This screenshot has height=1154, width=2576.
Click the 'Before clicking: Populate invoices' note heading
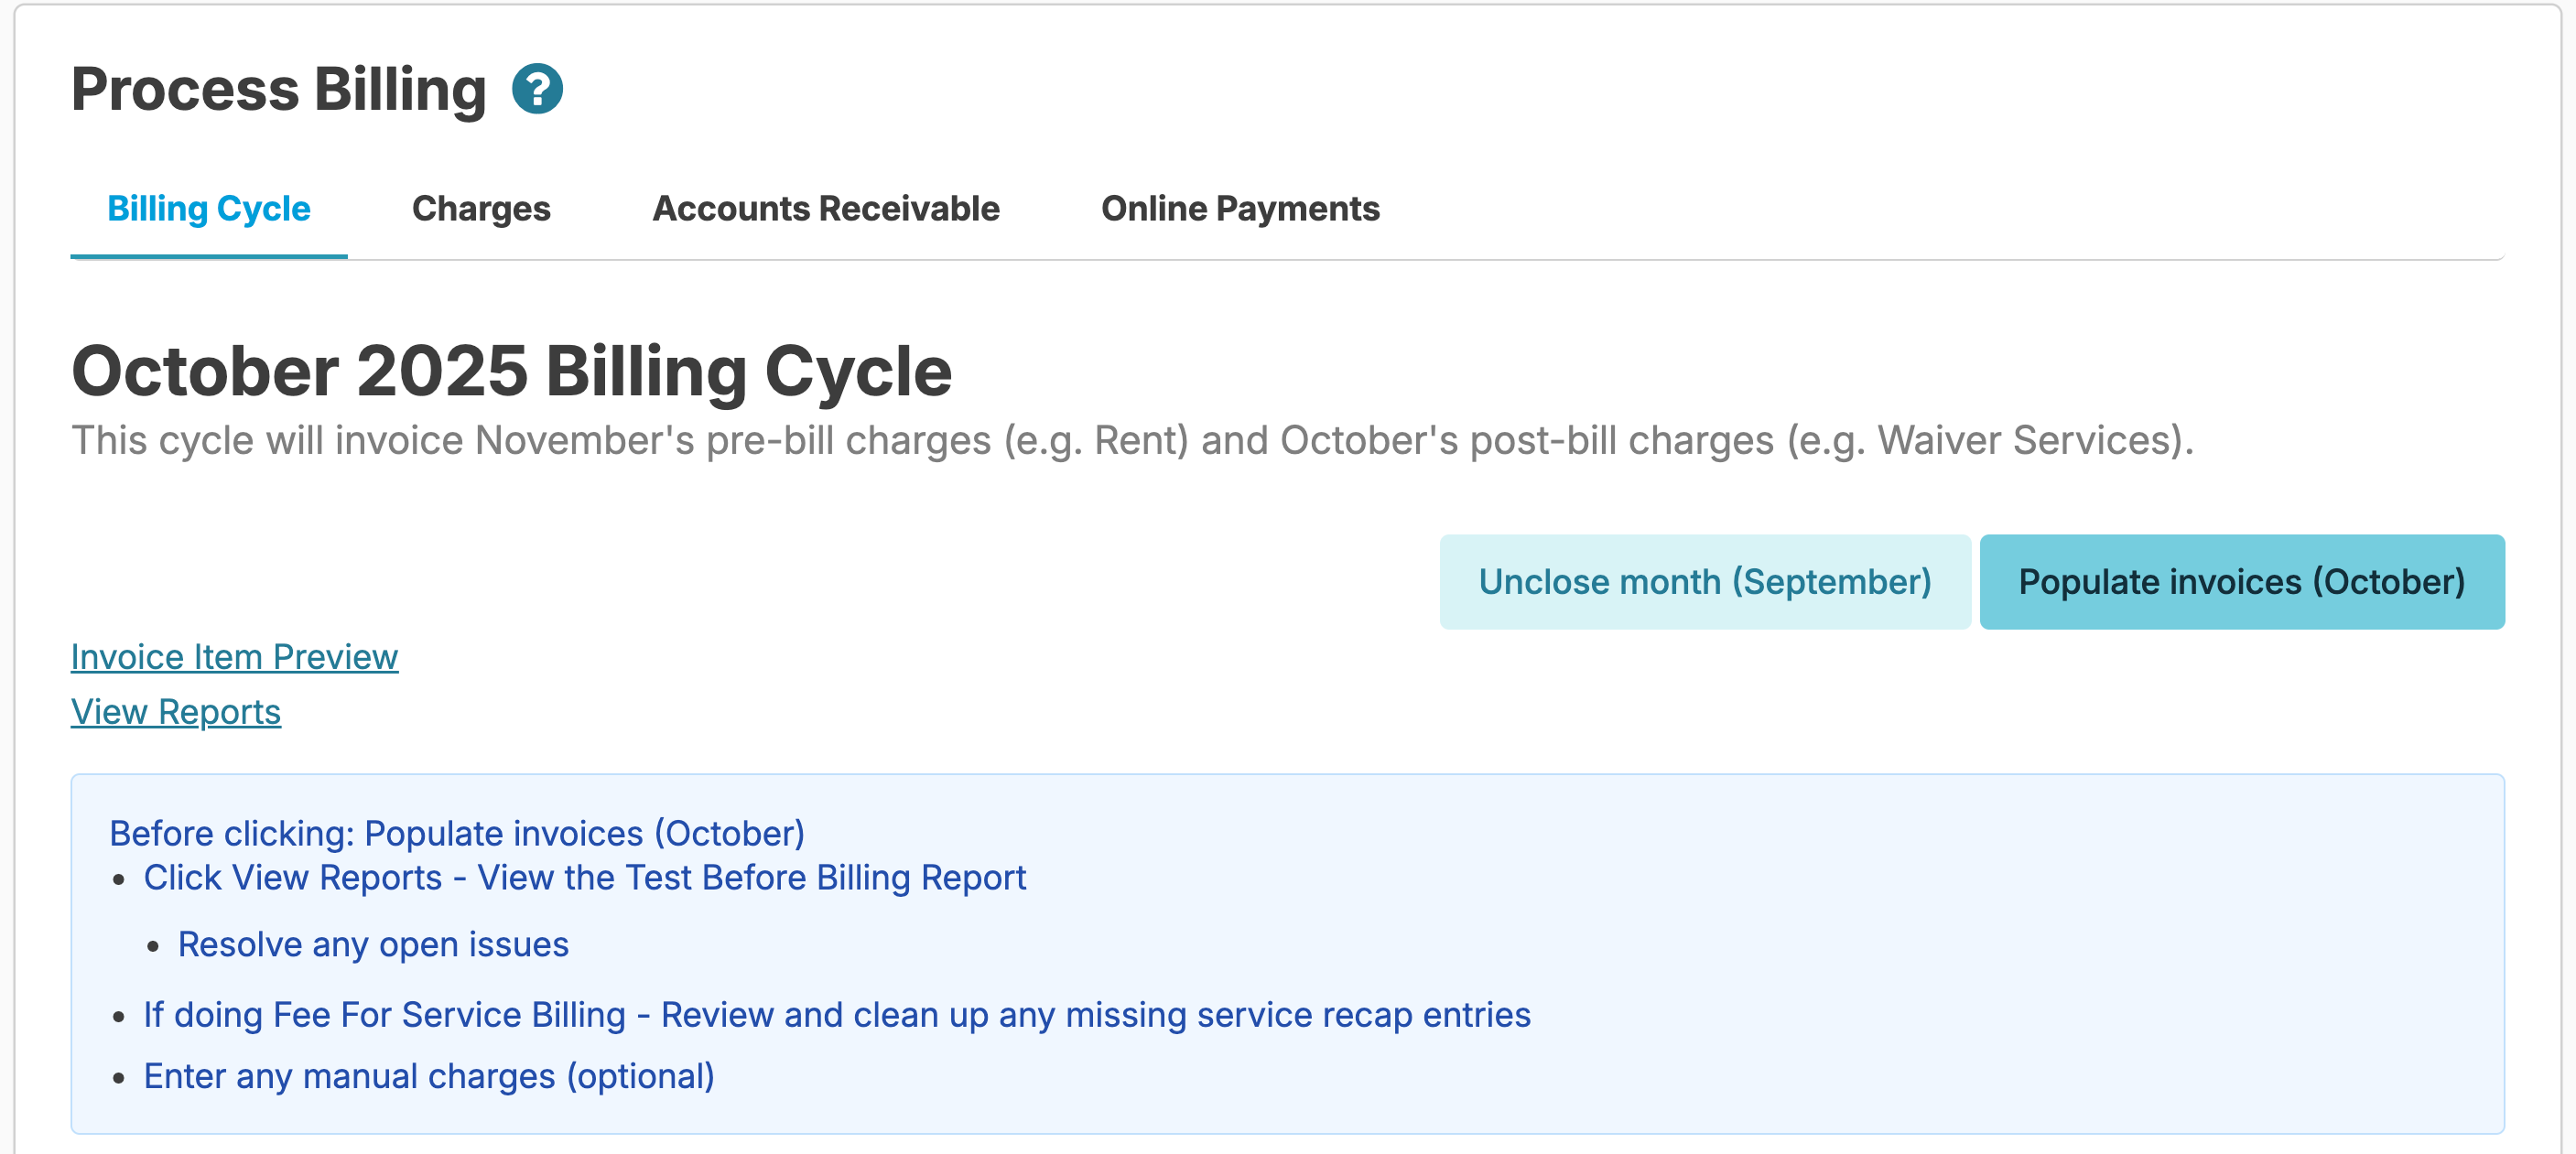pos(456,833)
